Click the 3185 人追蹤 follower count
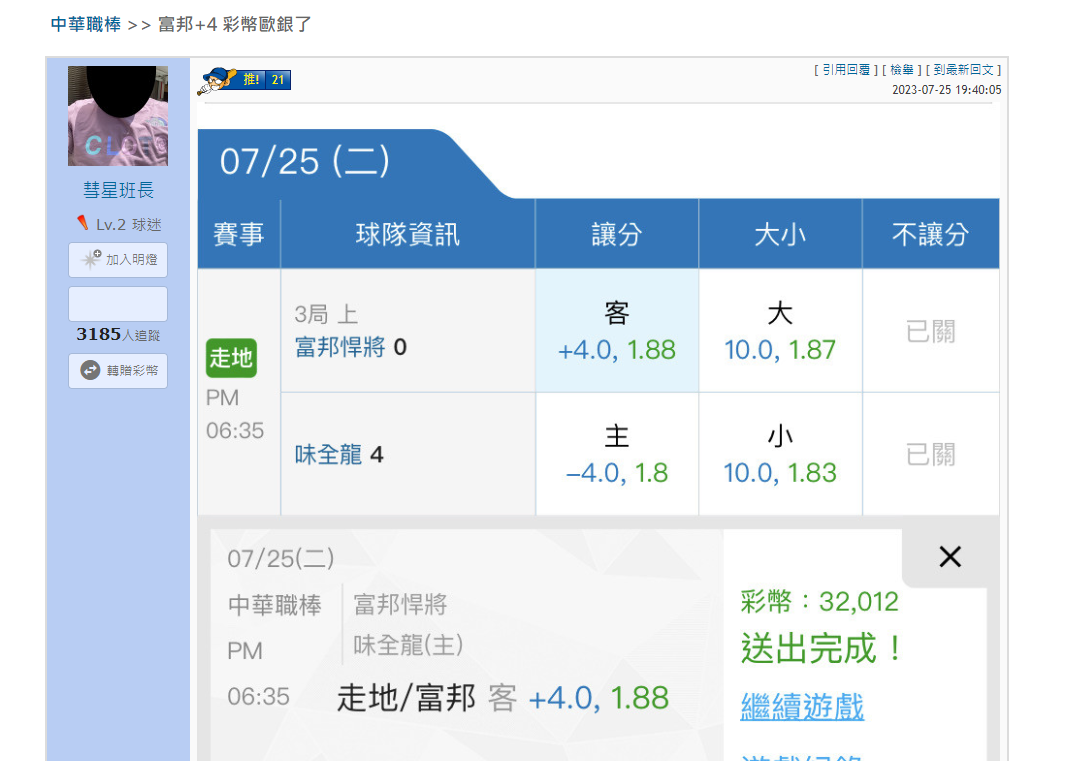The image size is (1075, 761). 118,335
